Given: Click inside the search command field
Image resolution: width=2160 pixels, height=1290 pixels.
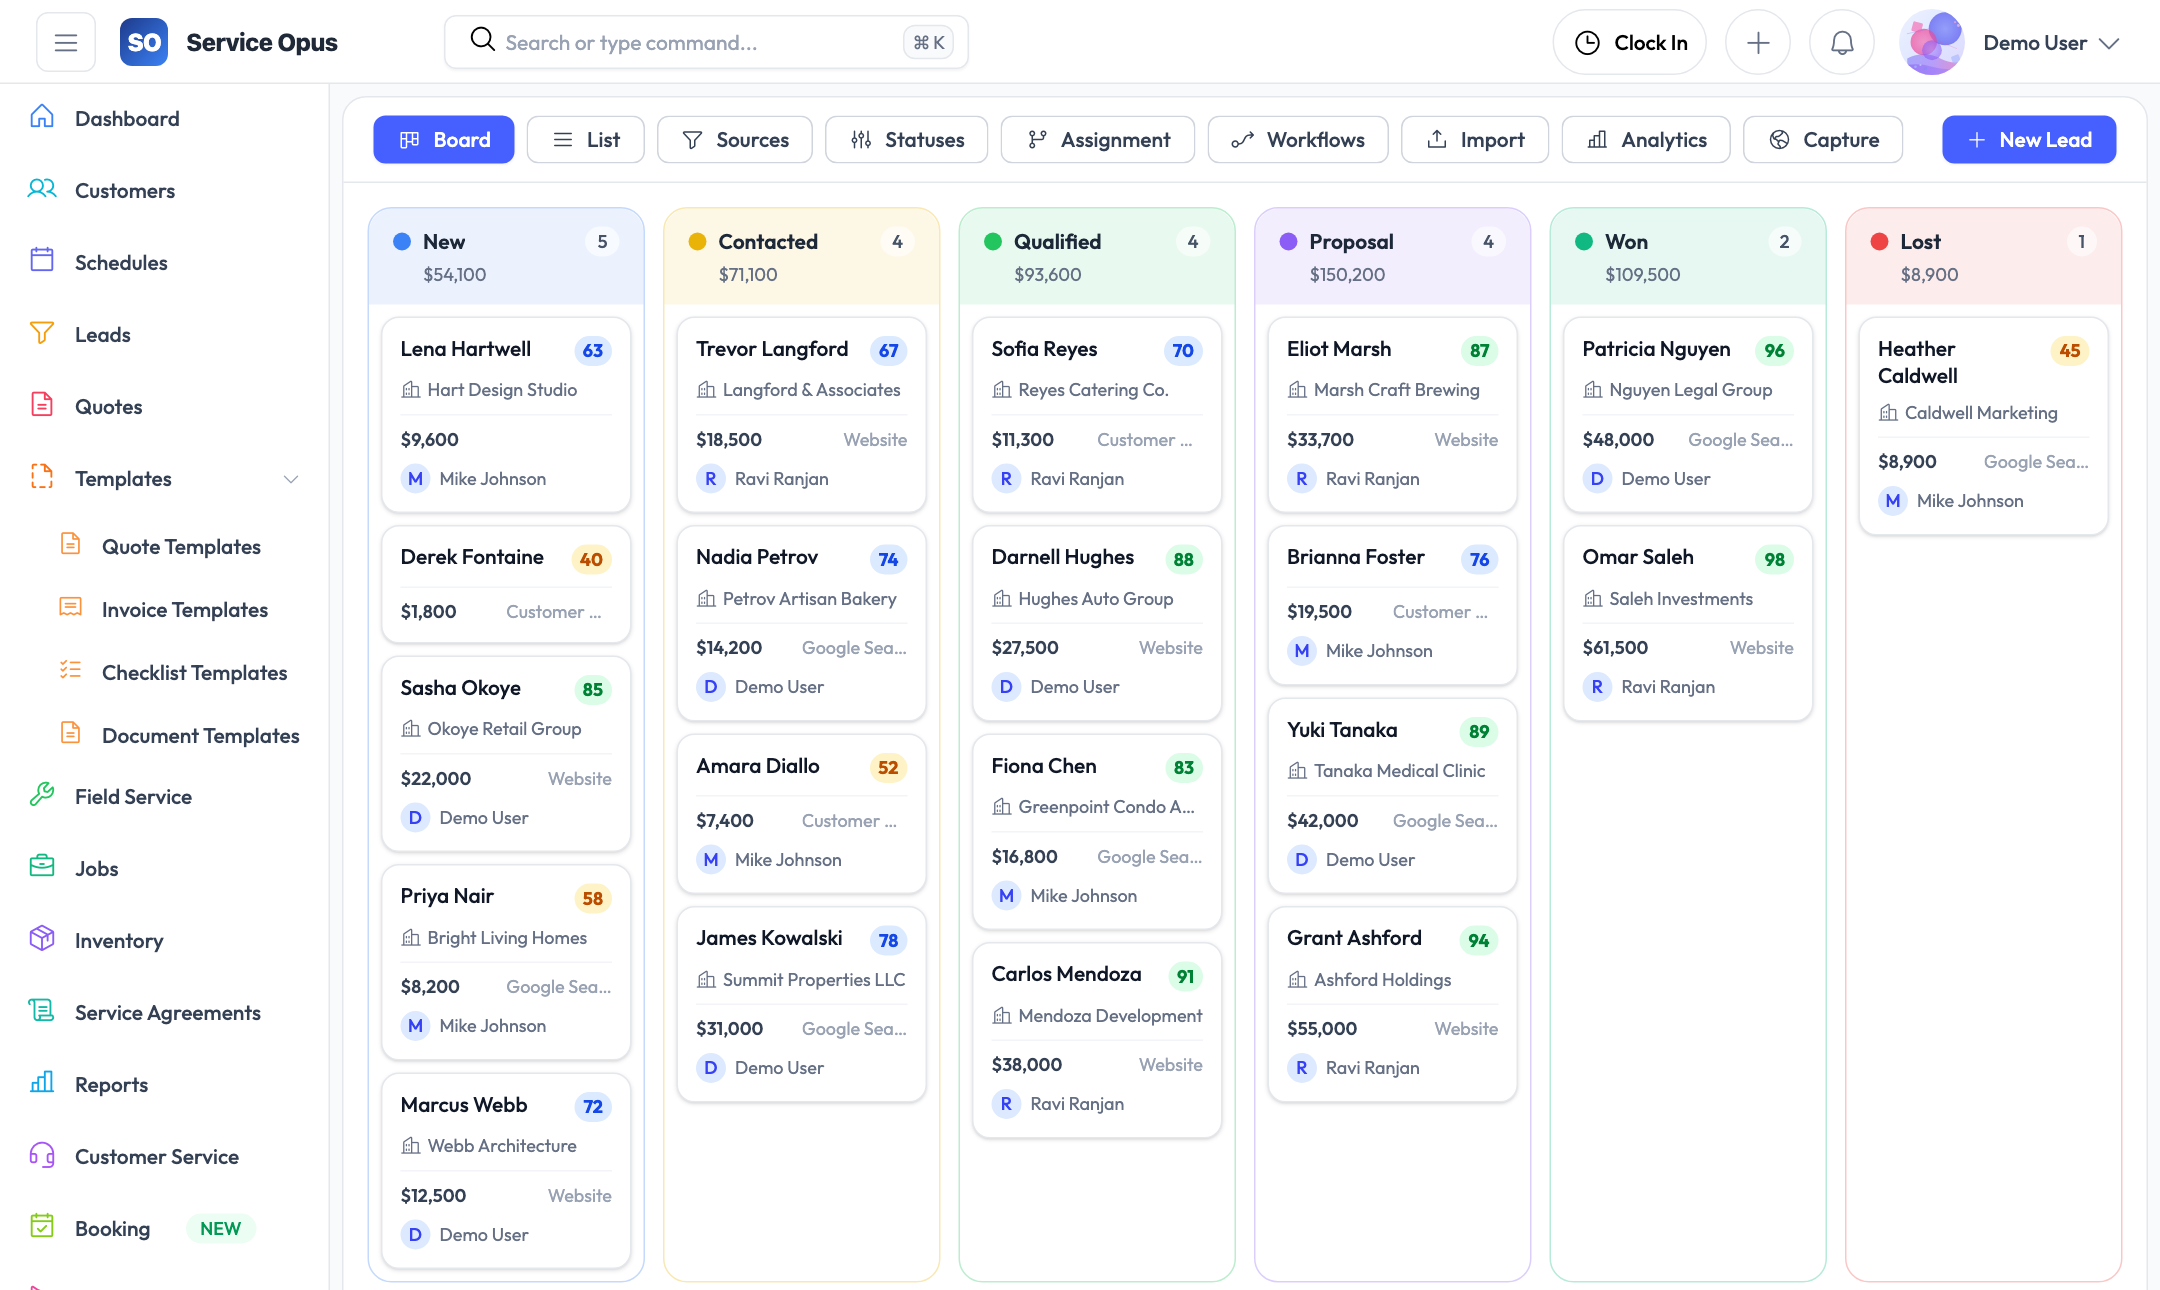Looking at the screenshot, I should [x=700, y=42].
